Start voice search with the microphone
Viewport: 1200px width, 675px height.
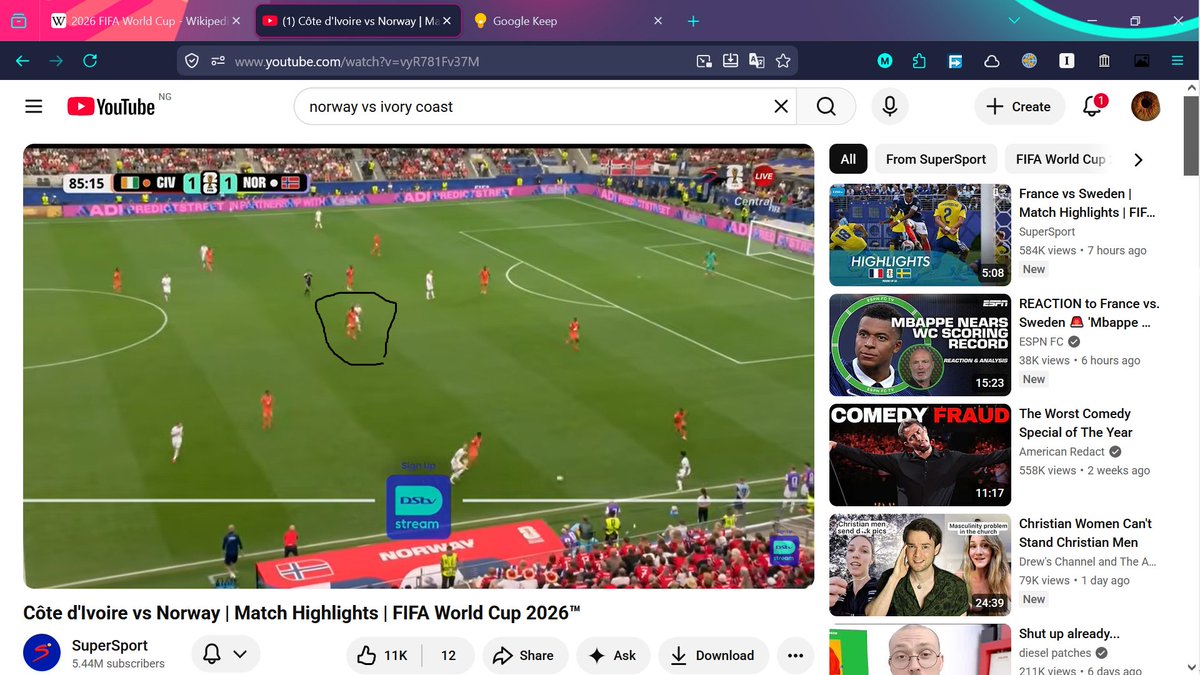coord(889,107)
